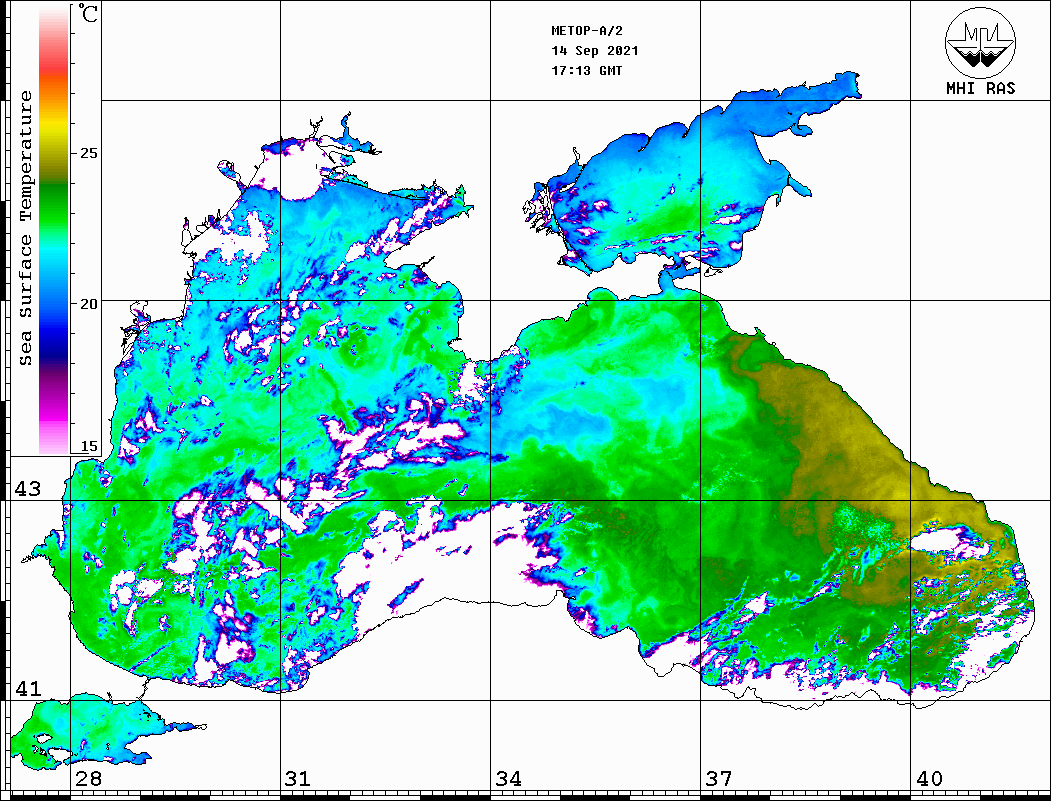Click the latitude label '43'
The width and height of the screenshot is (1051, 801).
(27, 489)
